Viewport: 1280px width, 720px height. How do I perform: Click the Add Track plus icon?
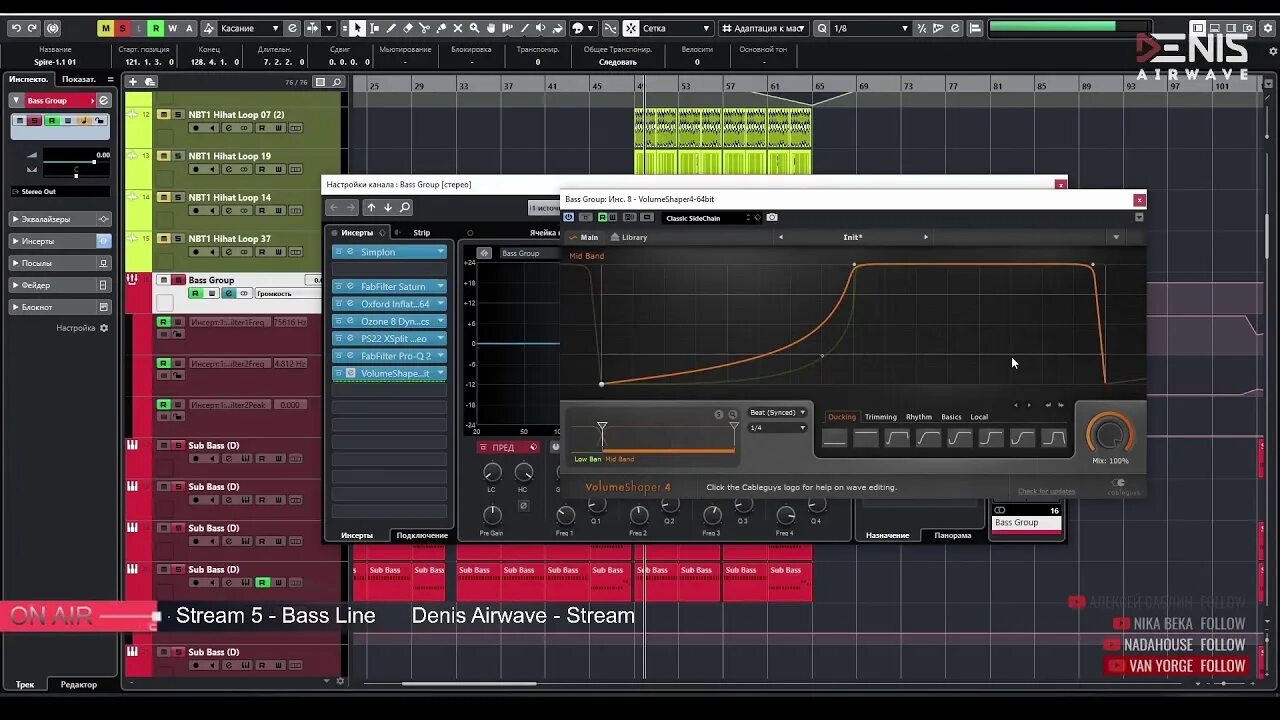point(135,81)
